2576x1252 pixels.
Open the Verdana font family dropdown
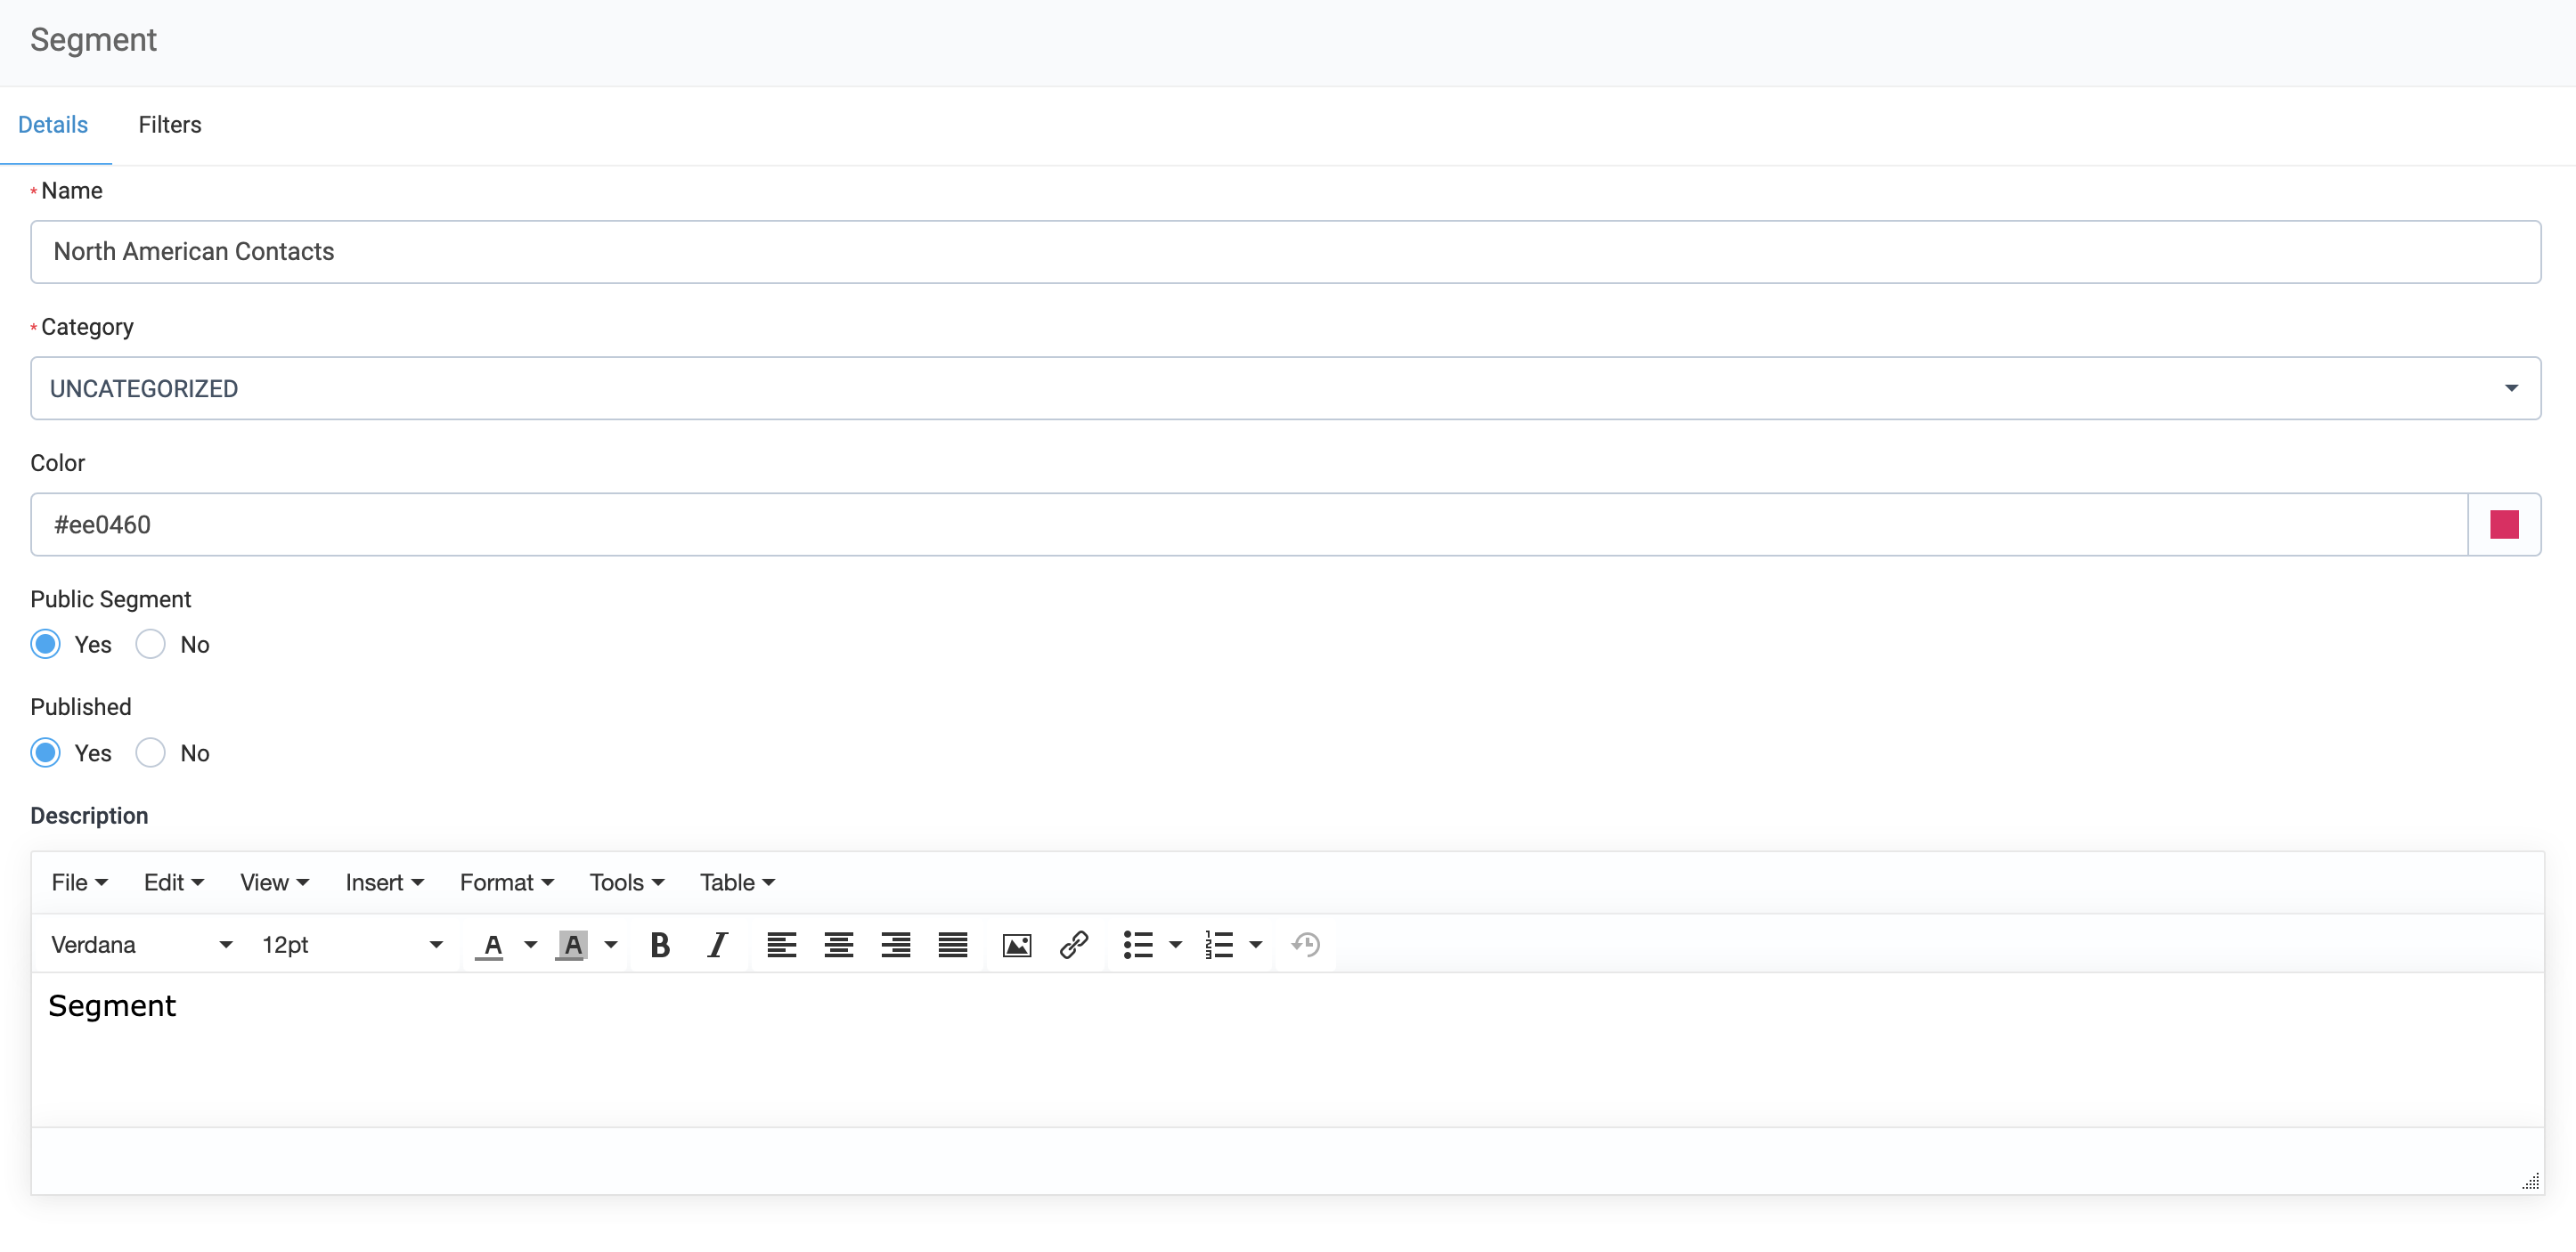140,944
